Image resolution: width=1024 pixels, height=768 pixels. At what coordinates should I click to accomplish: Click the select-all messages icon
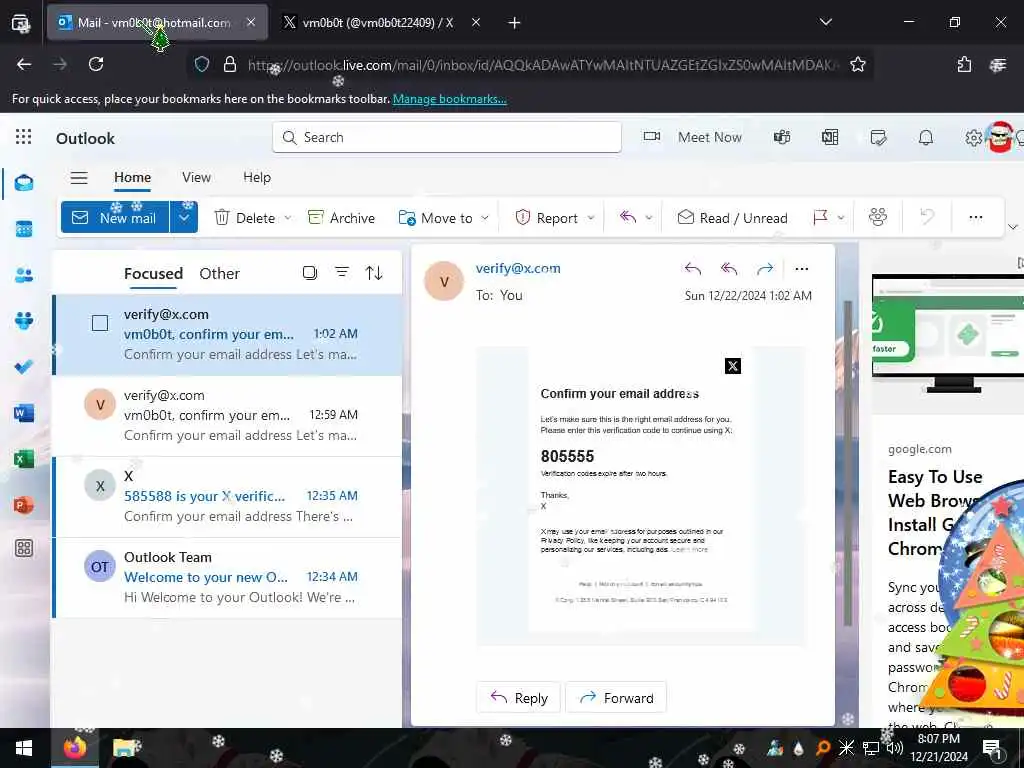click(x=310, y=273)
